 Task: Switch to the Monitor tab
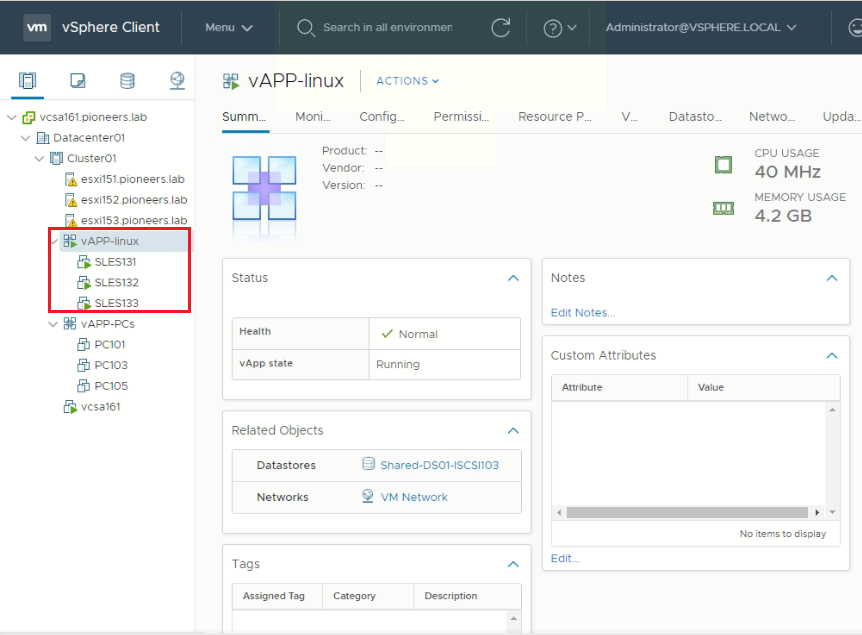[313, 117]
